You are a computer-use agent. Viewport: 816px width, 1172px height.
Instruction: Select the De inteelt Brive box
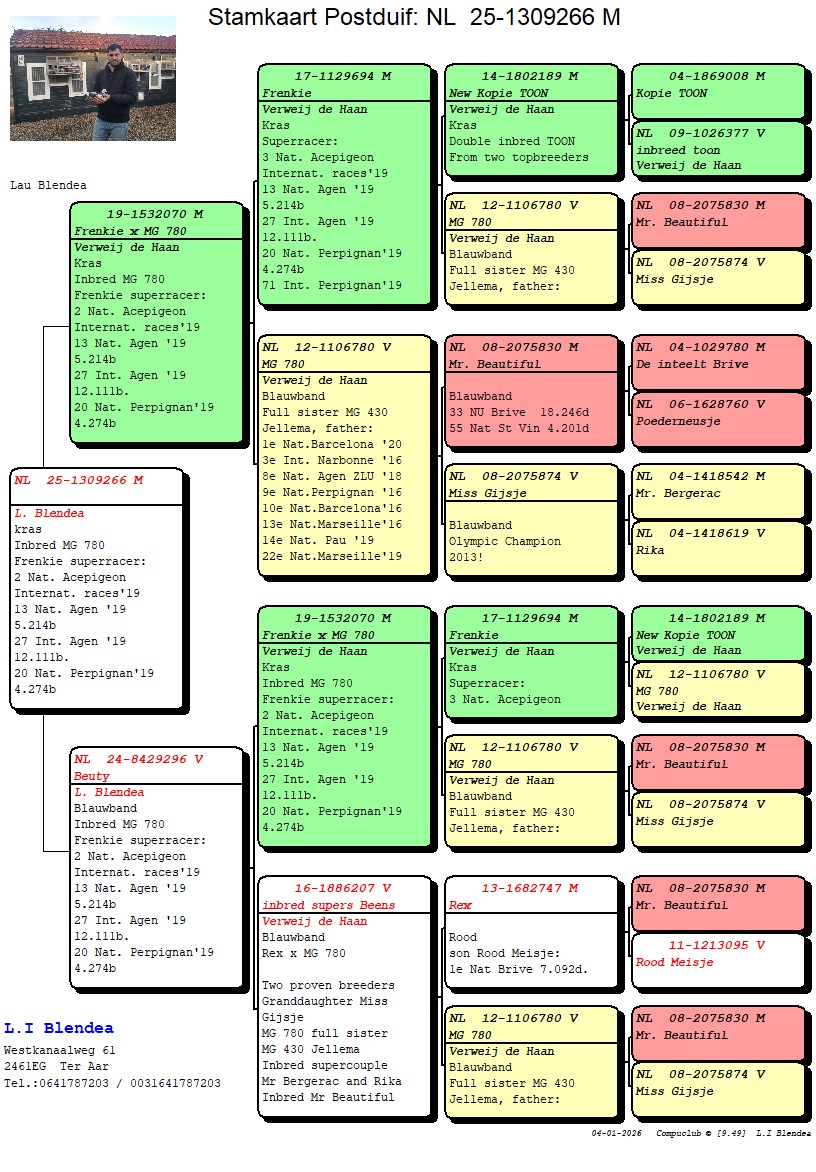coord(717,362)
